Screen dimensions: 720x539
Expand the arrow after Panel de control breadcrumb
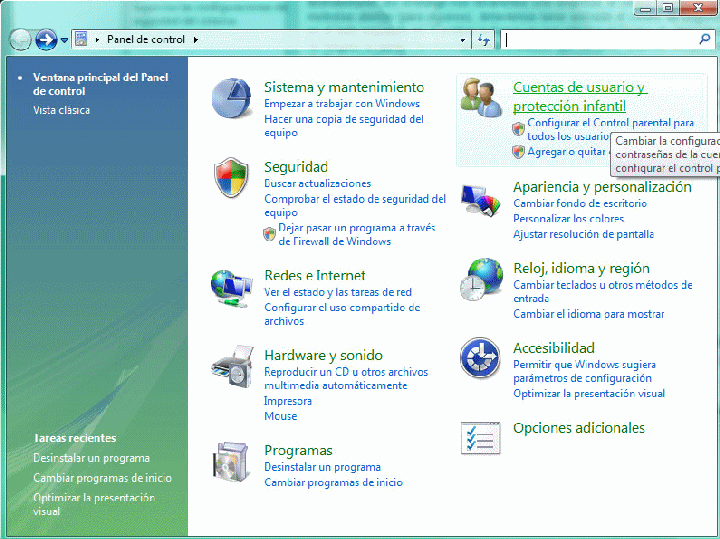196,40
